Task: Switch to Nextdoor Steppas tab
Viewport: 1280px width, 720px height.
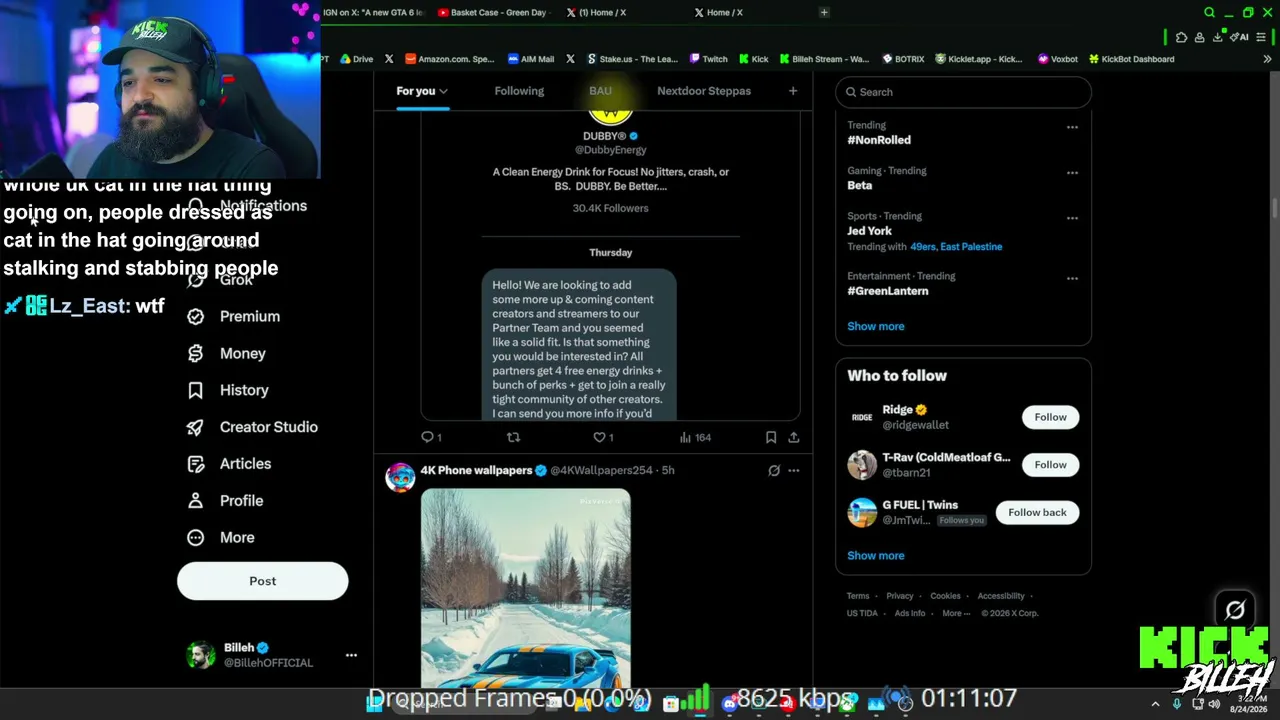Action: tap(704, 91)
